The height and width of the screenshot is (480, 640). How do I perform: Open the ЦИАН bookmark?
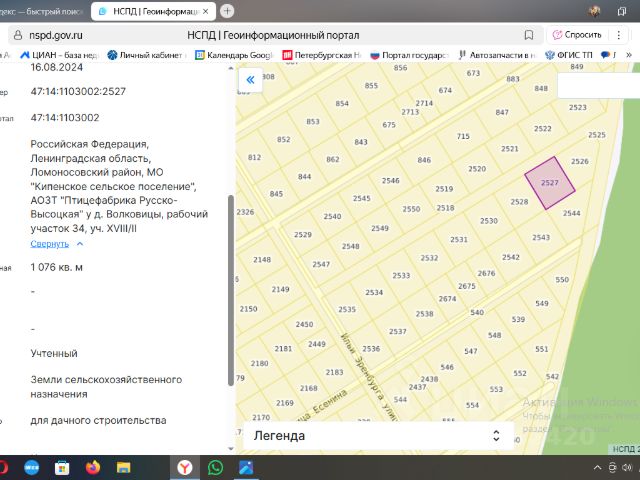click(x=60, y=55)
